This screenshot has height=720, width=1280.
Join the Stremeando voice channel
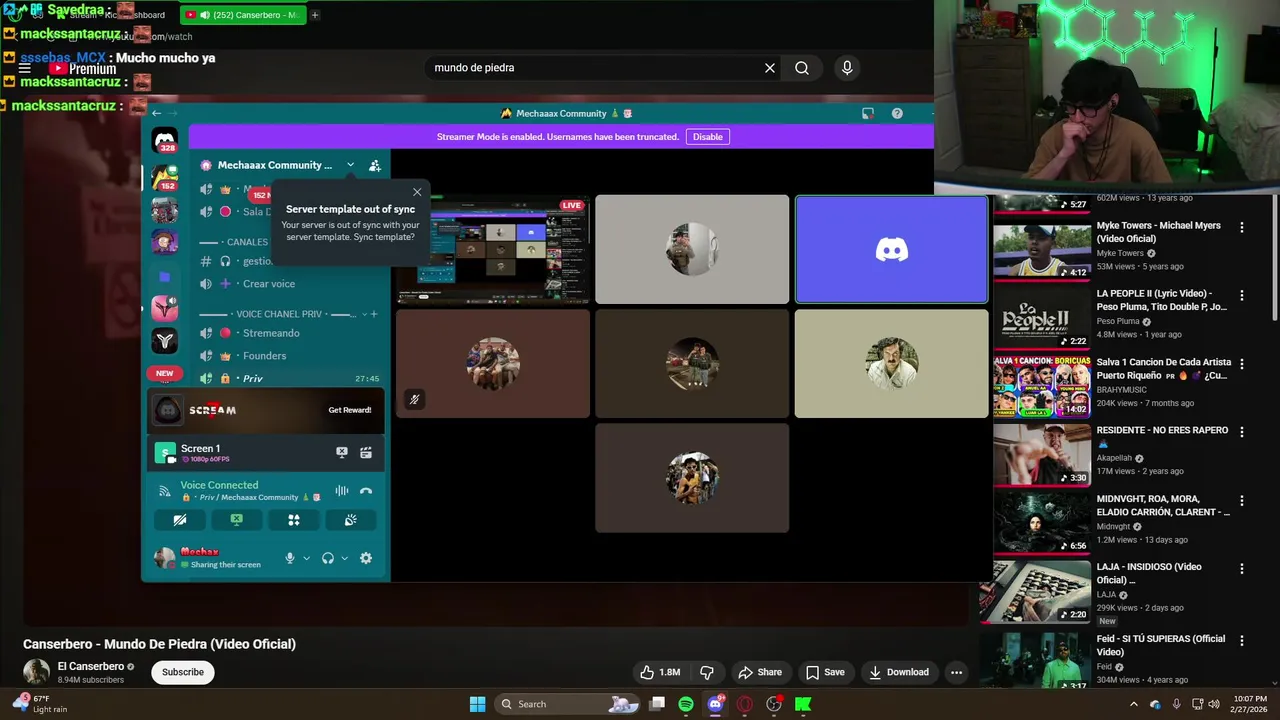[x=270, y=333]
